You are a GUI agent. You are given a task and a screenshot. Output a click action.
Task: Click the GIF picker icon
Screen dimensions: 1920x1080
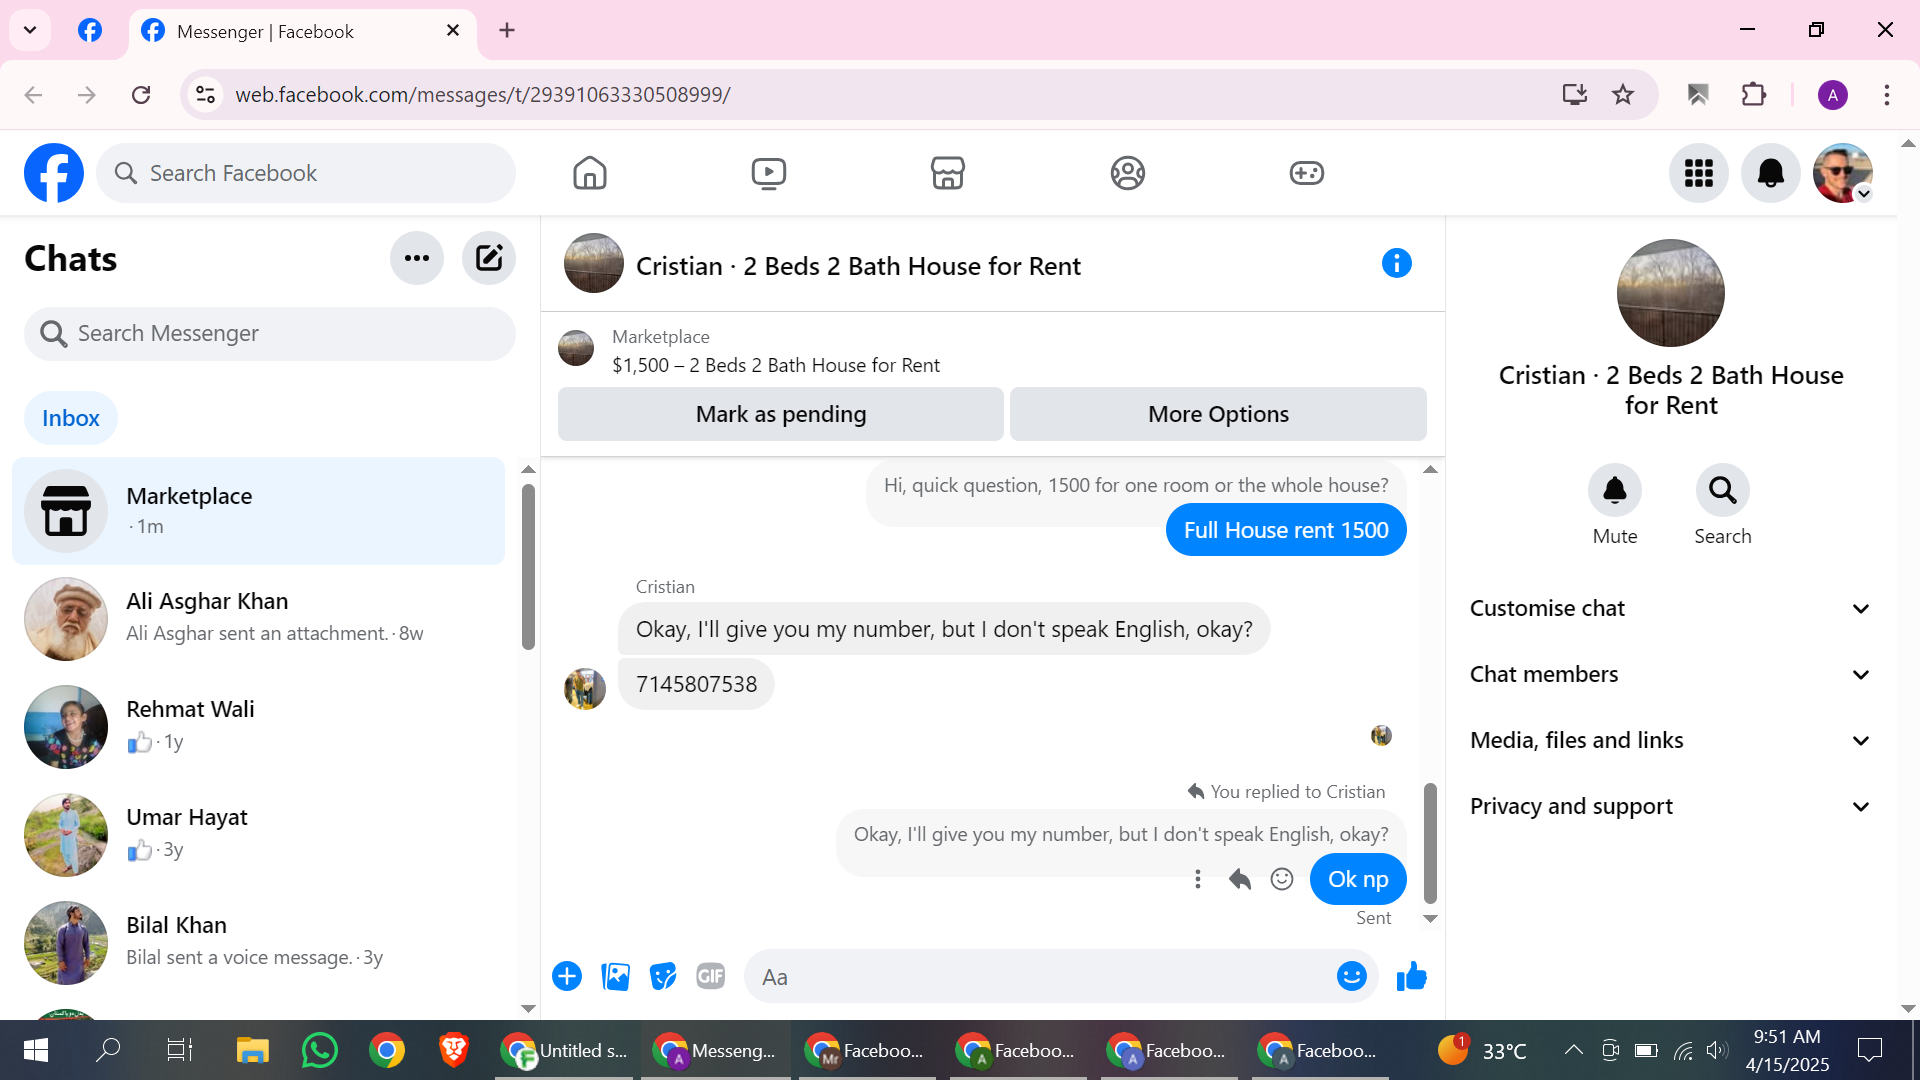[x=710, y=976]
